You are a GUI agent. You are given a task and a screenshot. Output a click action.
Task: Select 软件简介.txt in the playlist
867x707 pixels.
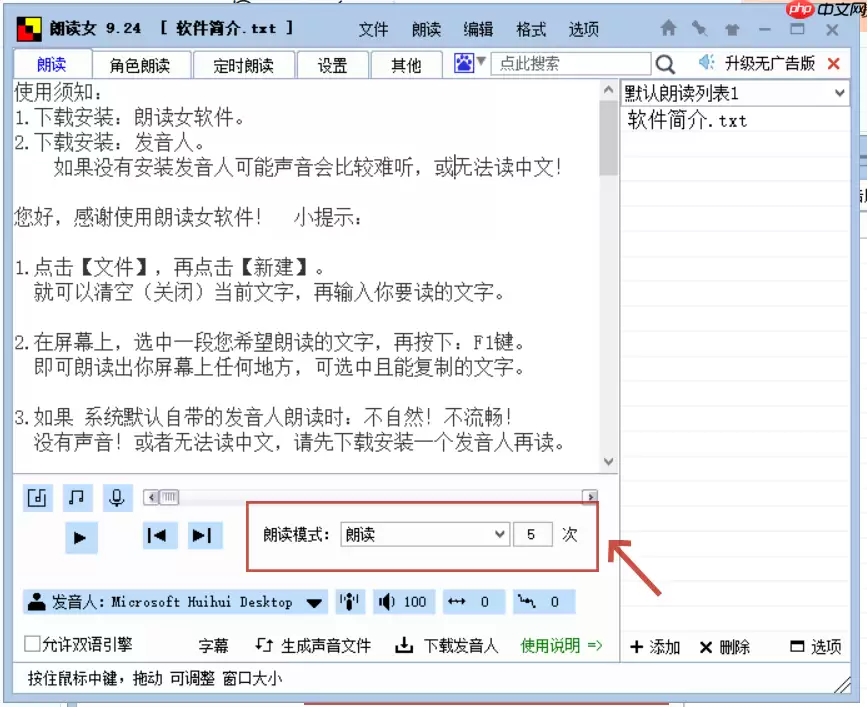point(687,119)
